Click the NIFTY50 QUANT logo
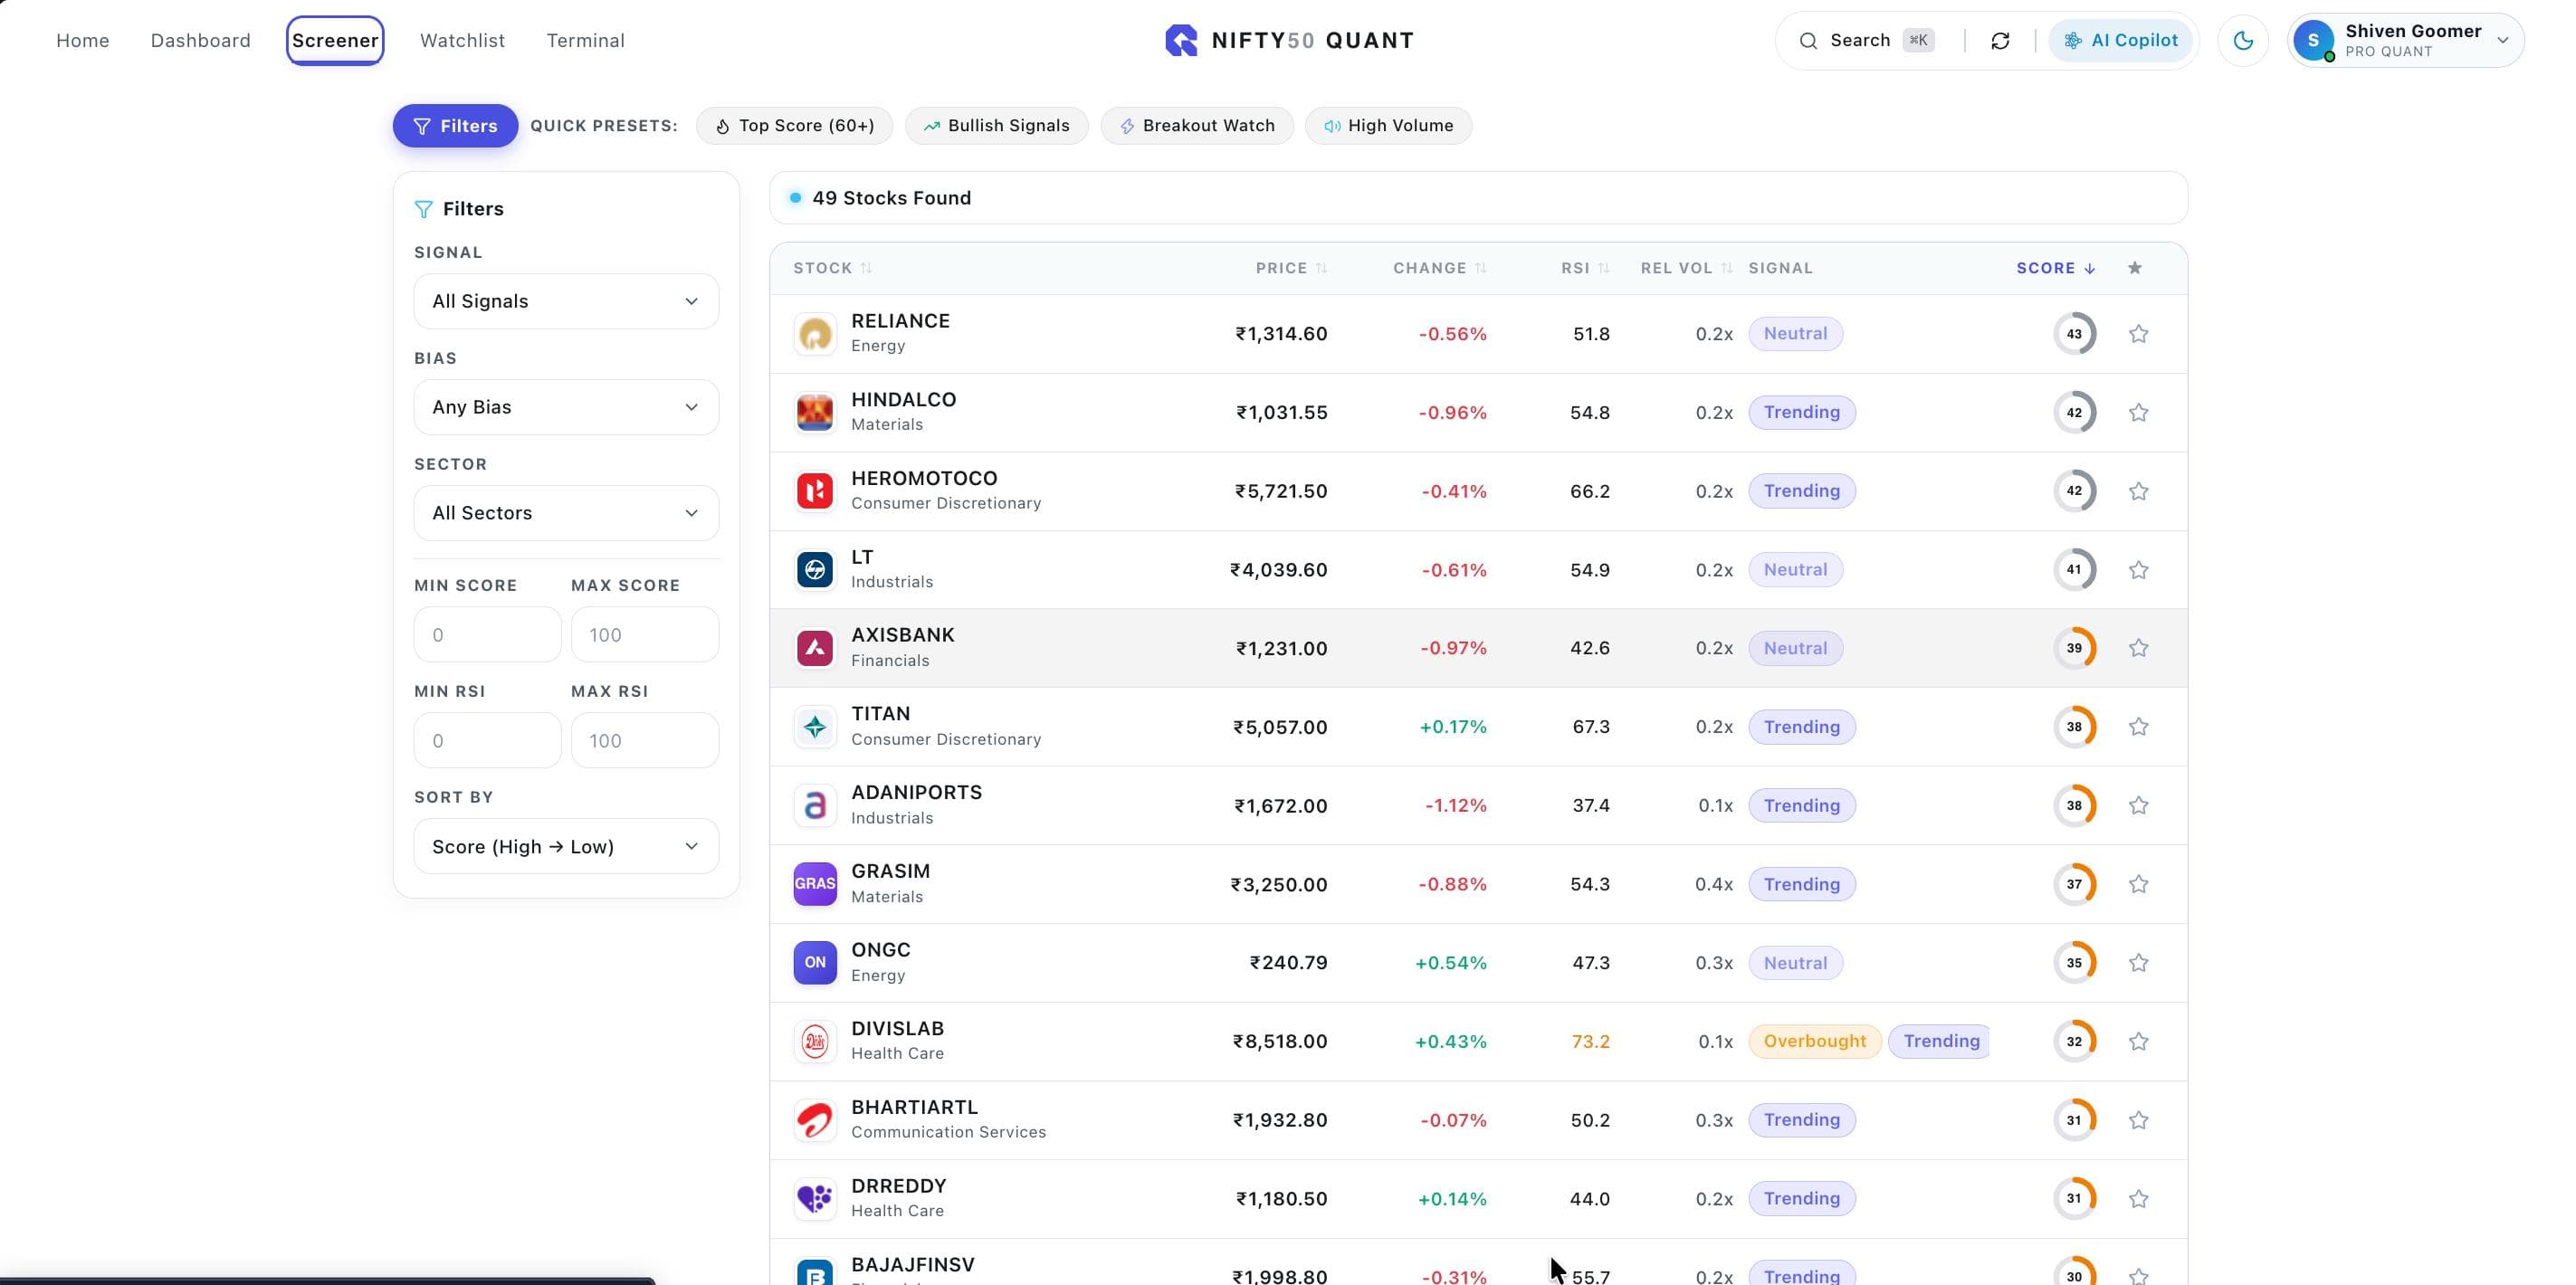This screenshot has height=1285, width=2576. pos(1289,41)
